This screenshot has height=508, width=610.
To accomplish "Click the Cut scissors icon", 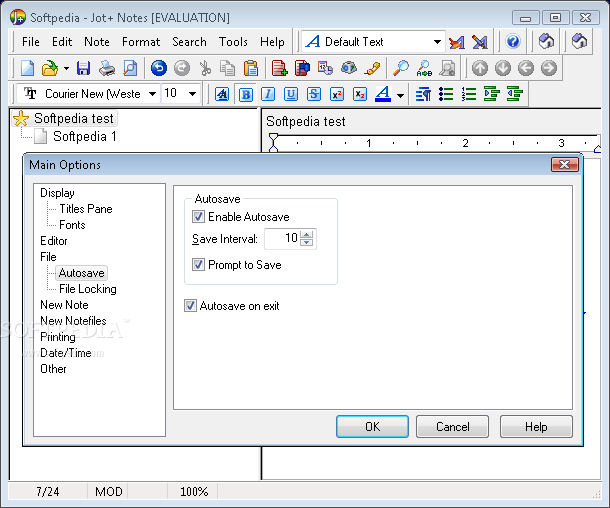I will coord(205,68).
